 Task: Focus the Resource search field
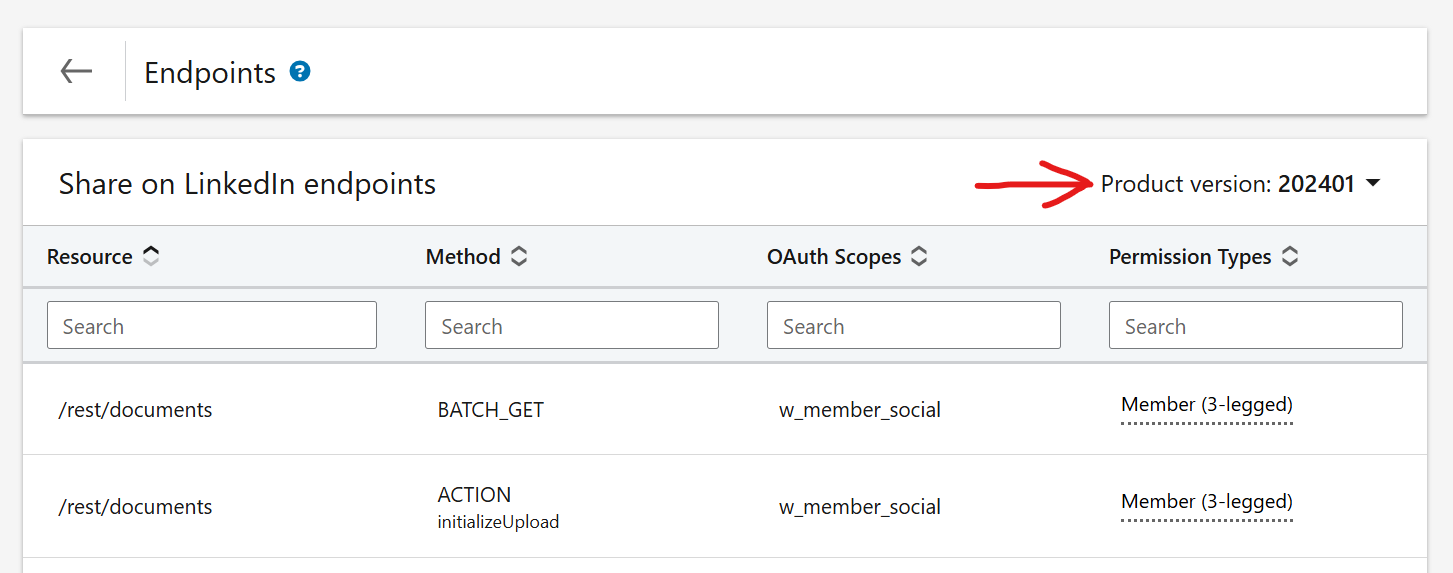(x=212, y=325)
